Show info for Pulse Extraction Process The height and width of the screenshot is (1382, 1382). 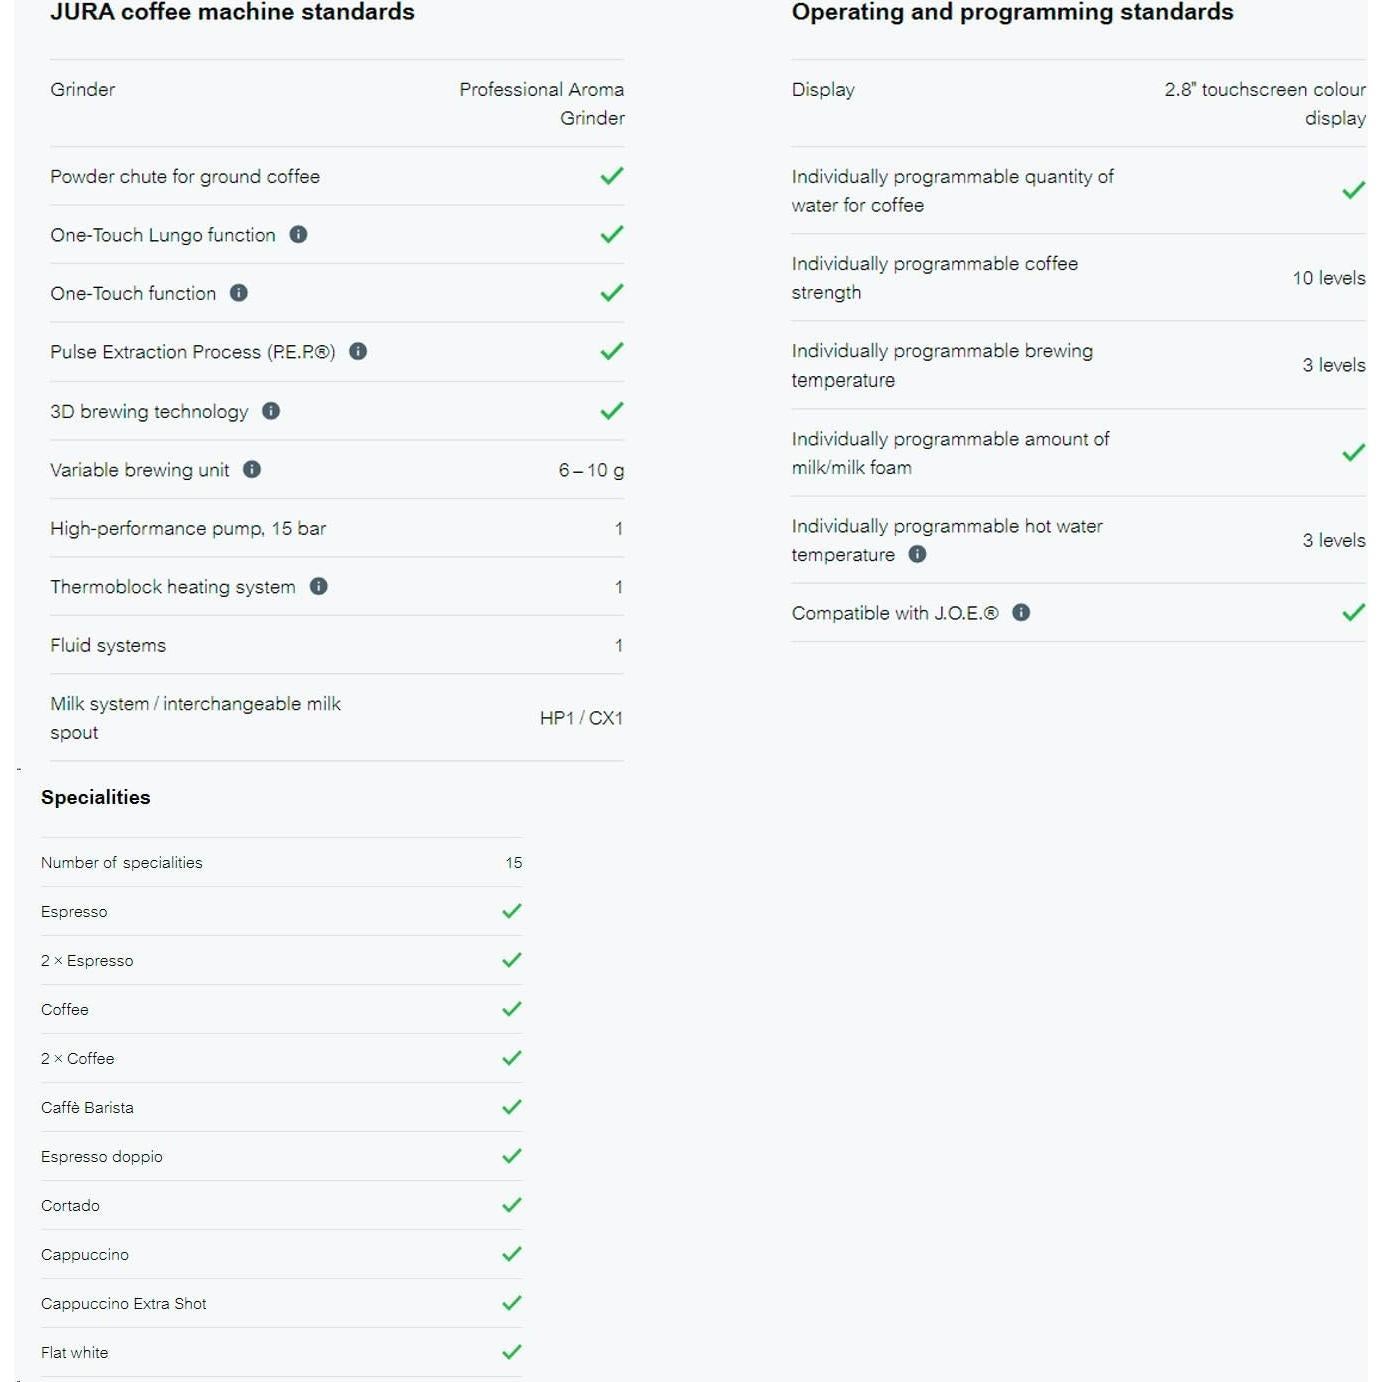pyautogui.click(x=358, y=351)
